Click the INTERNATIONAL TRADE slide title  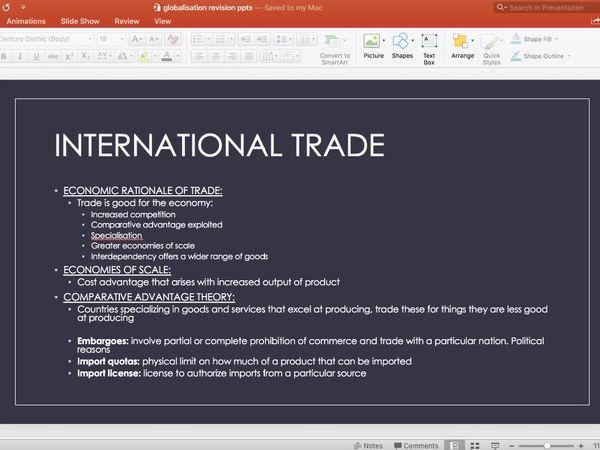point(219,145)
